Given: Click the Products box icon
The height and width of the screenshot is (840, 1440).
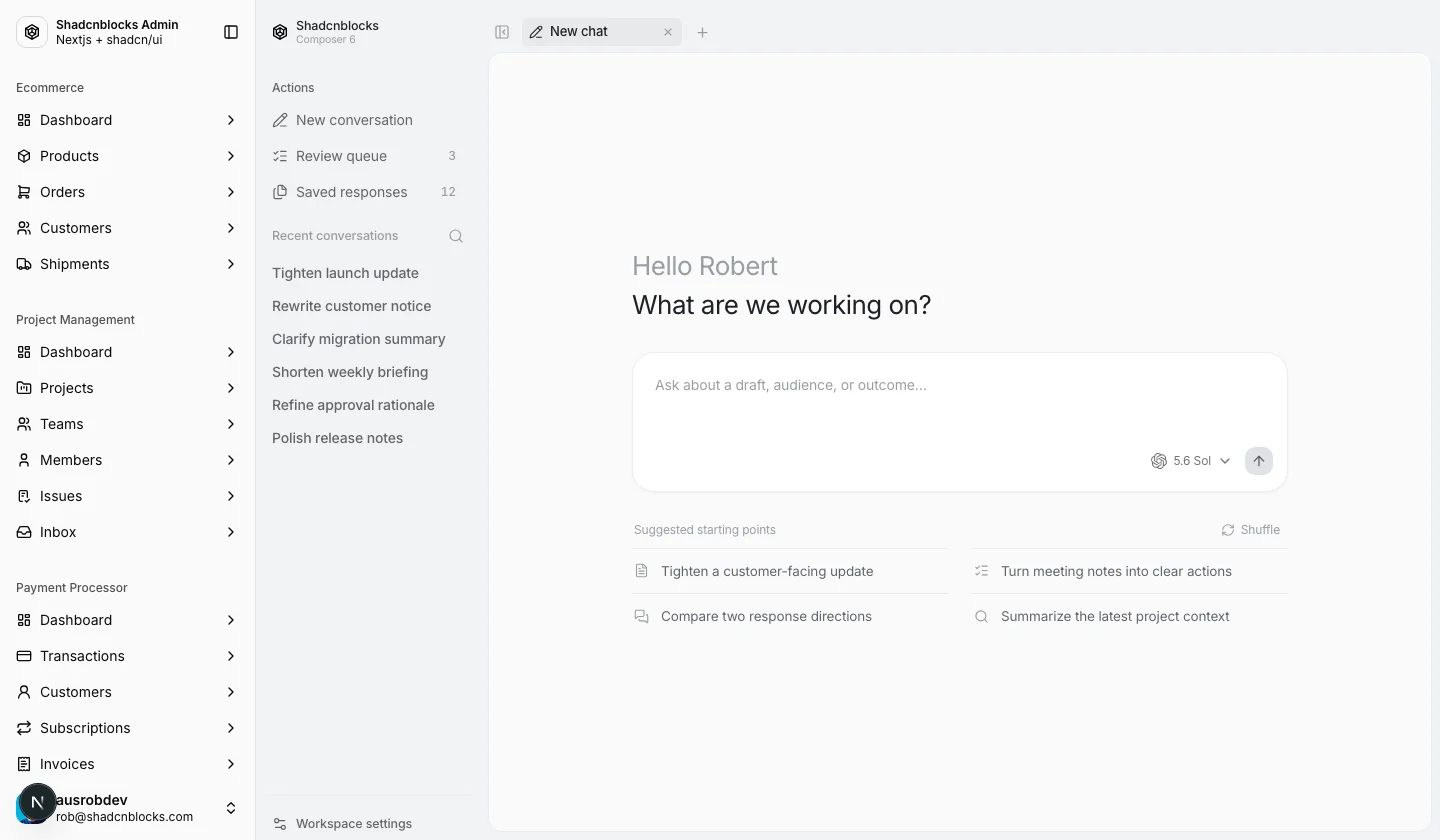Looking at the screenshot, I should [x=24, y=156].
